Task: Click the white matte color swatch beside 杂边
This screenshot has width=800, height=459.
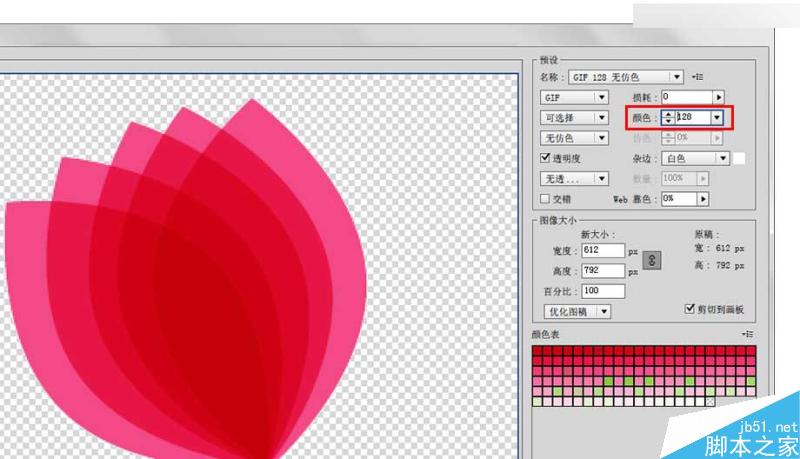Action: pos(739,159)
